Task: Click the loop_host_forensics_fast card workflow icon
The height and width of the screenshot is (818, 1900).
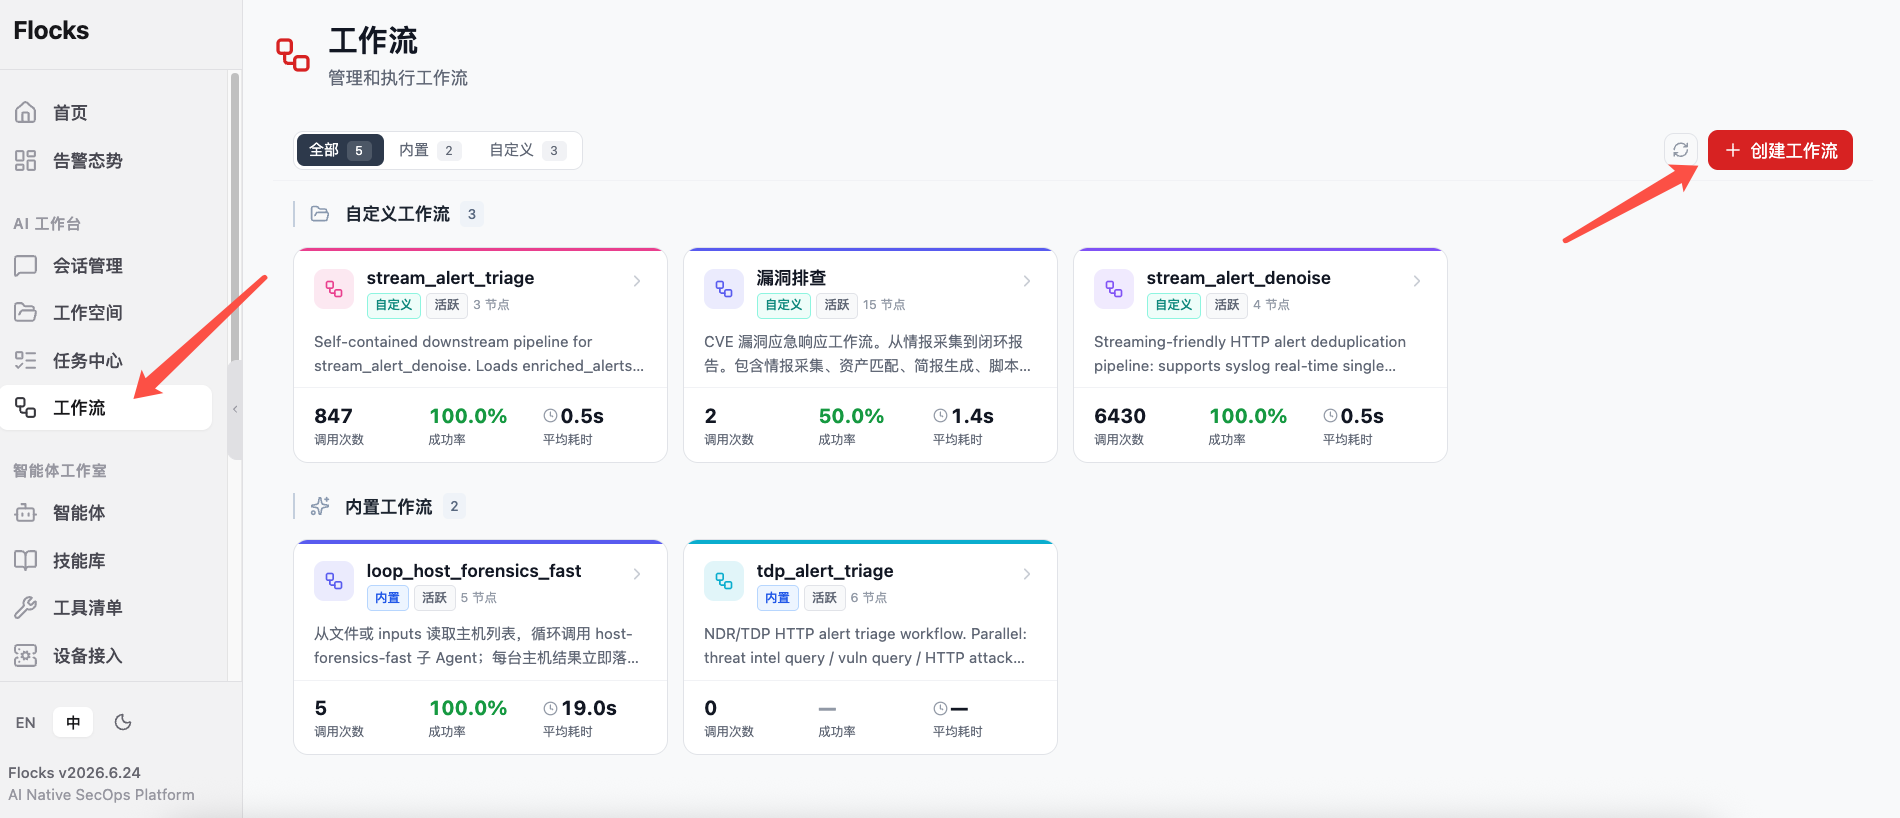Action: click(334, 581)
